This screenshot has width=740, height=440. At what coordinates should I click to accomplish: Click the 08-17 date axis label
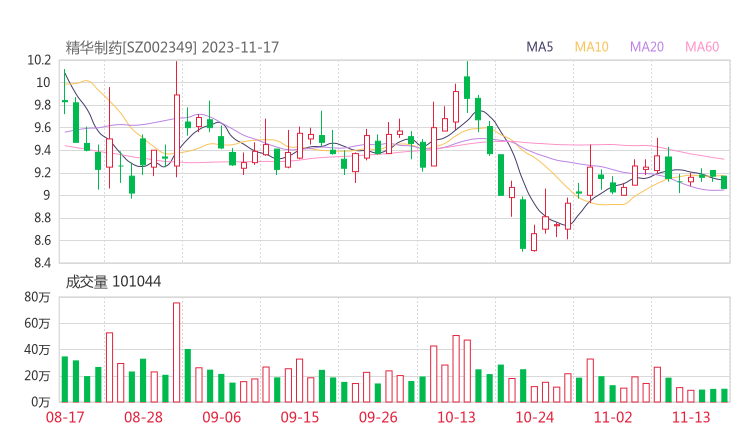(65, 417)
